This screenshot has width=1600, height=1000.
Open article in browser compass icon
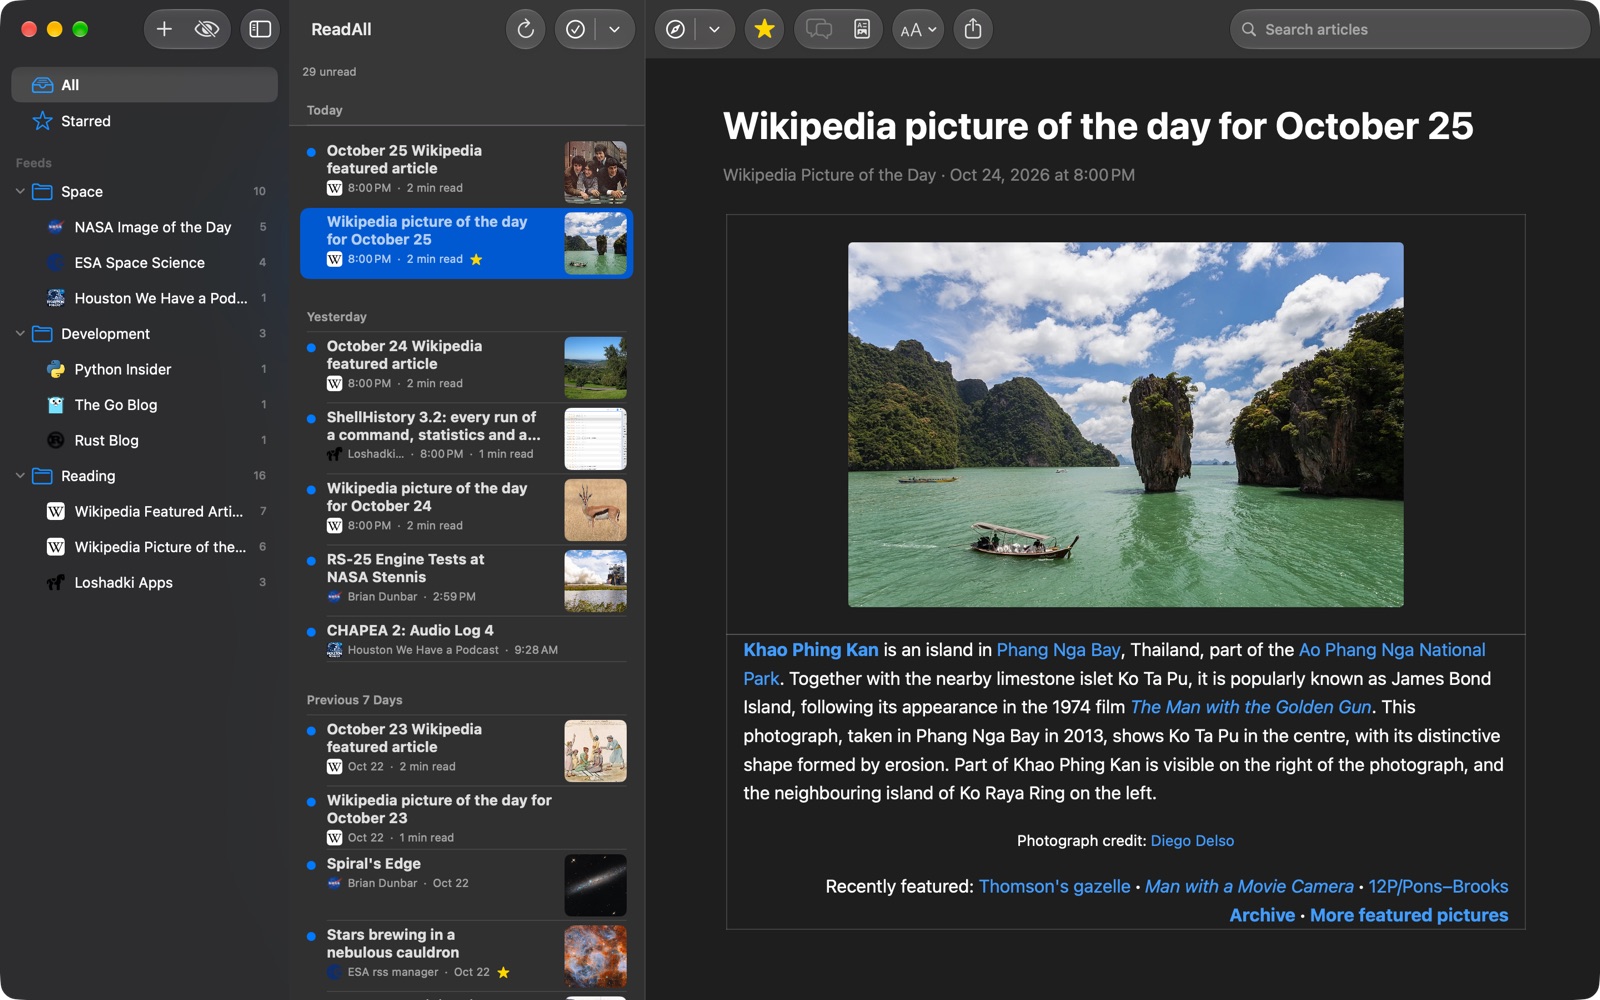(x=676, y=29)
